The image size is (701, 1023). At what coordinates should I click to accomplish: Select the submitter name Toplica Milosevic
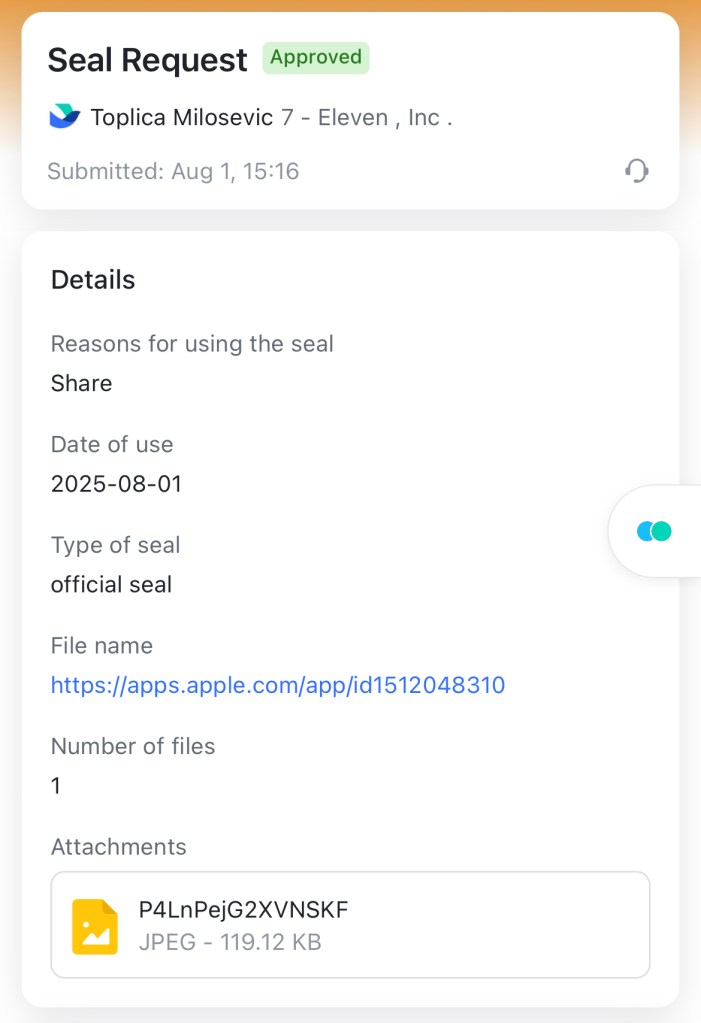click(182, 118)
